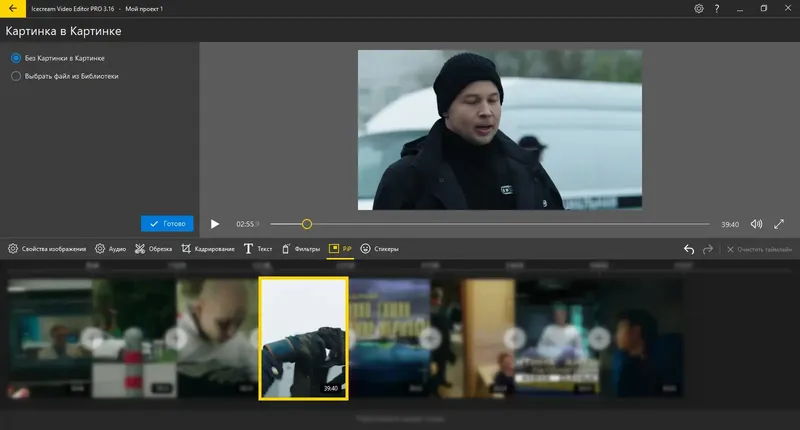Undo the last action
Image resolution: width=800 pixels, height=430 pixels.
point(688,249)
